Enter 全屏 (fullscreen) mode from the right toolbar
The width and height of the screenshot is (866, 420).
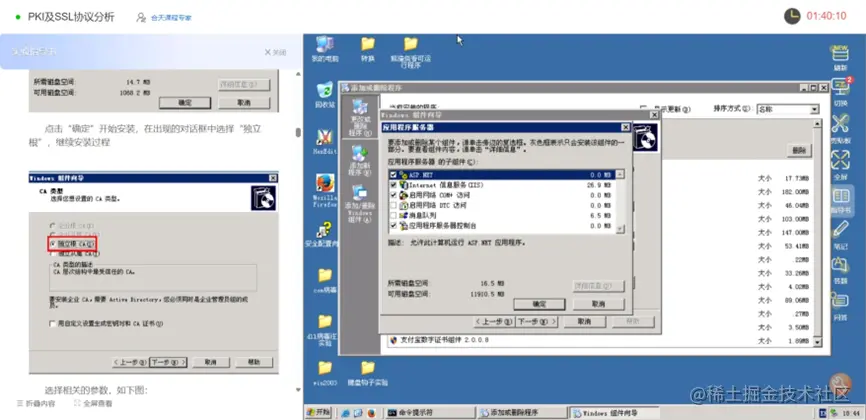point(840,165)
